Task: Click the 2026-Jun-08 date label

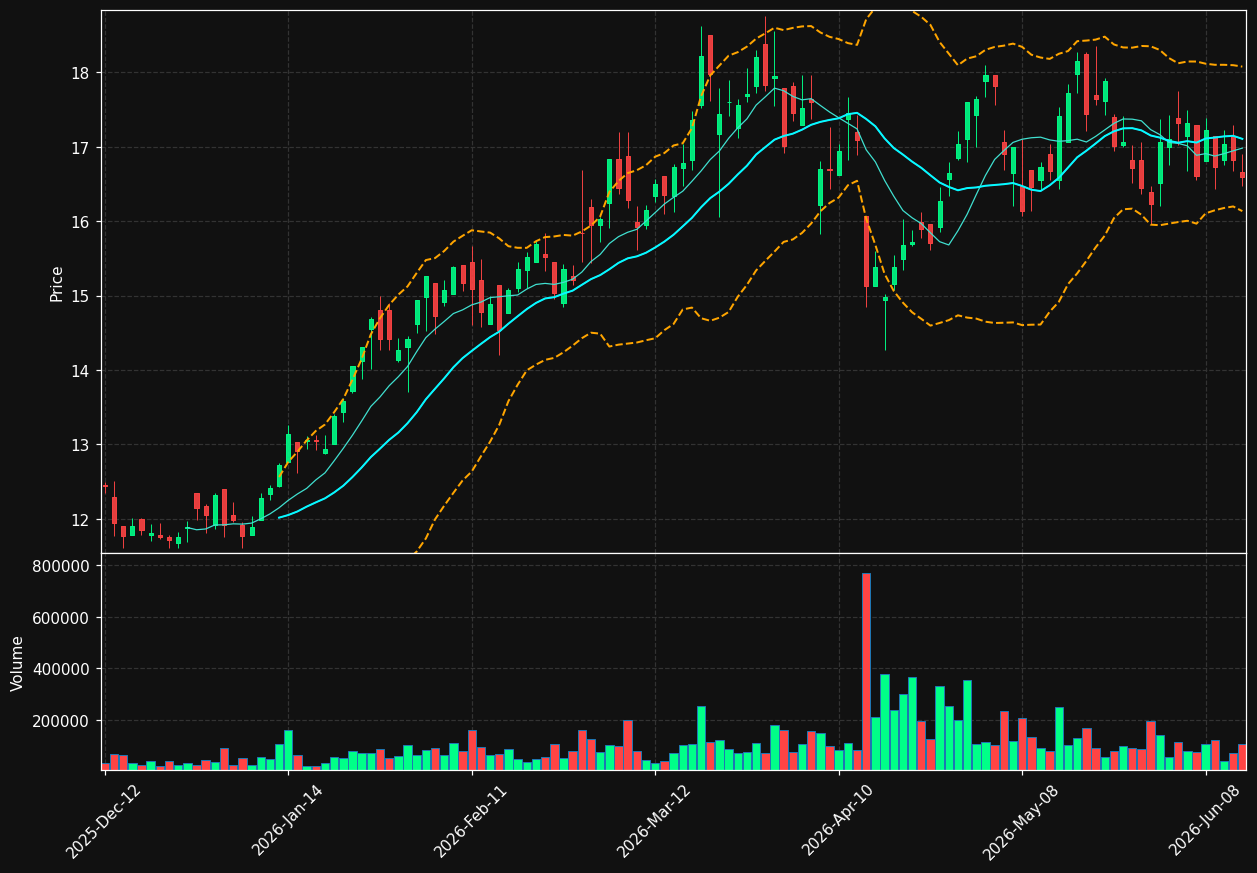Action: (1205, 821)
